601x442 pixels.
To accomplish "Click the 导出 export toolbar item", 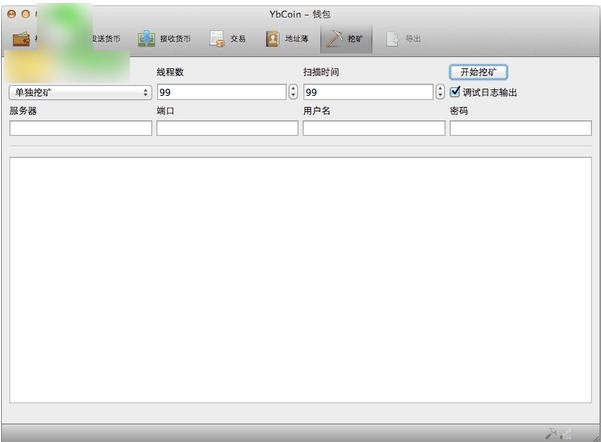I will [404, 39].
